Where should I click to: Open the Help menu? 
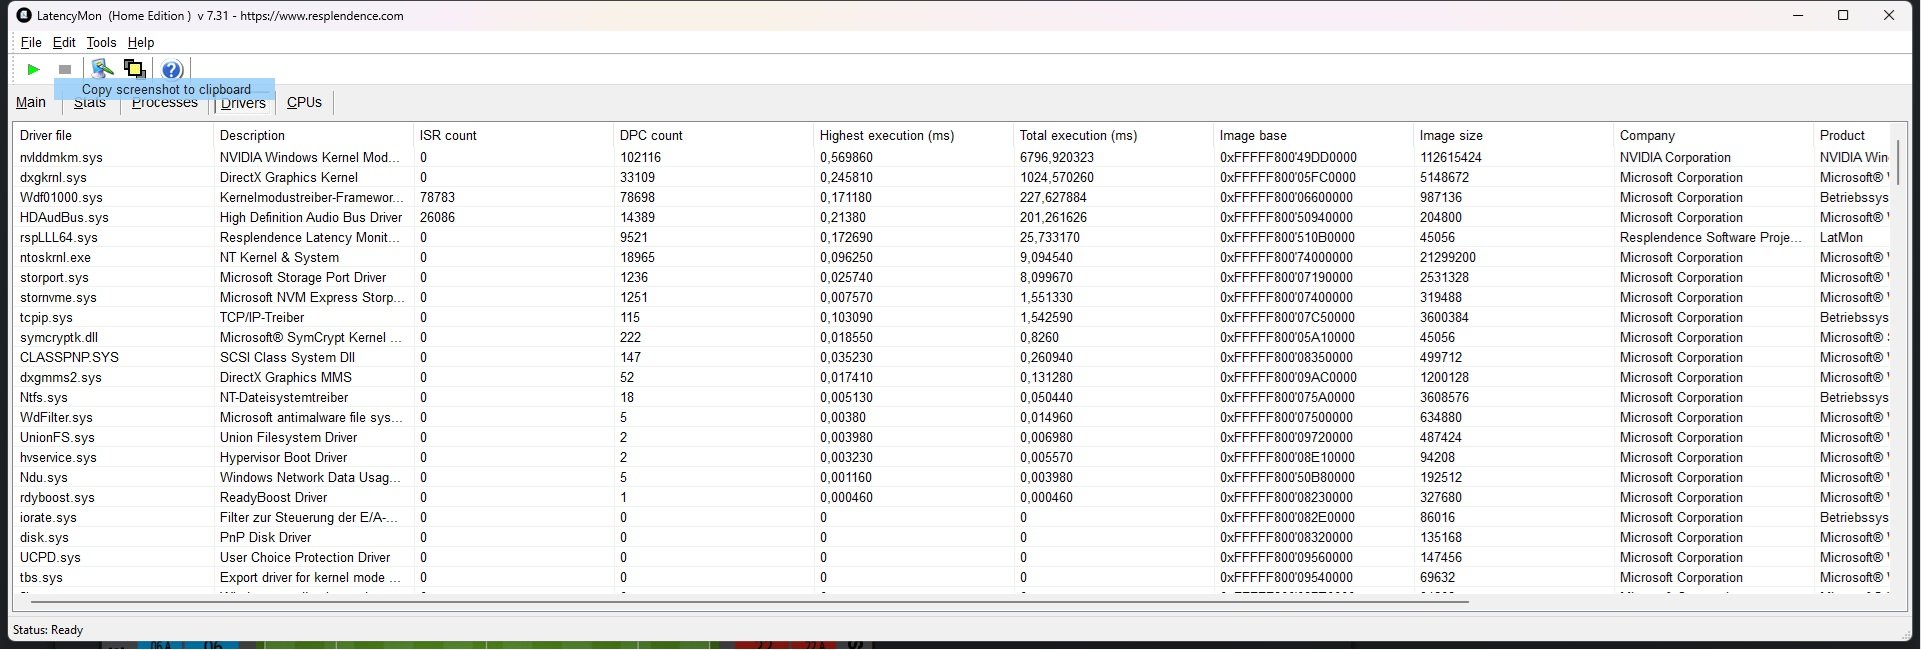coord(141,42)
